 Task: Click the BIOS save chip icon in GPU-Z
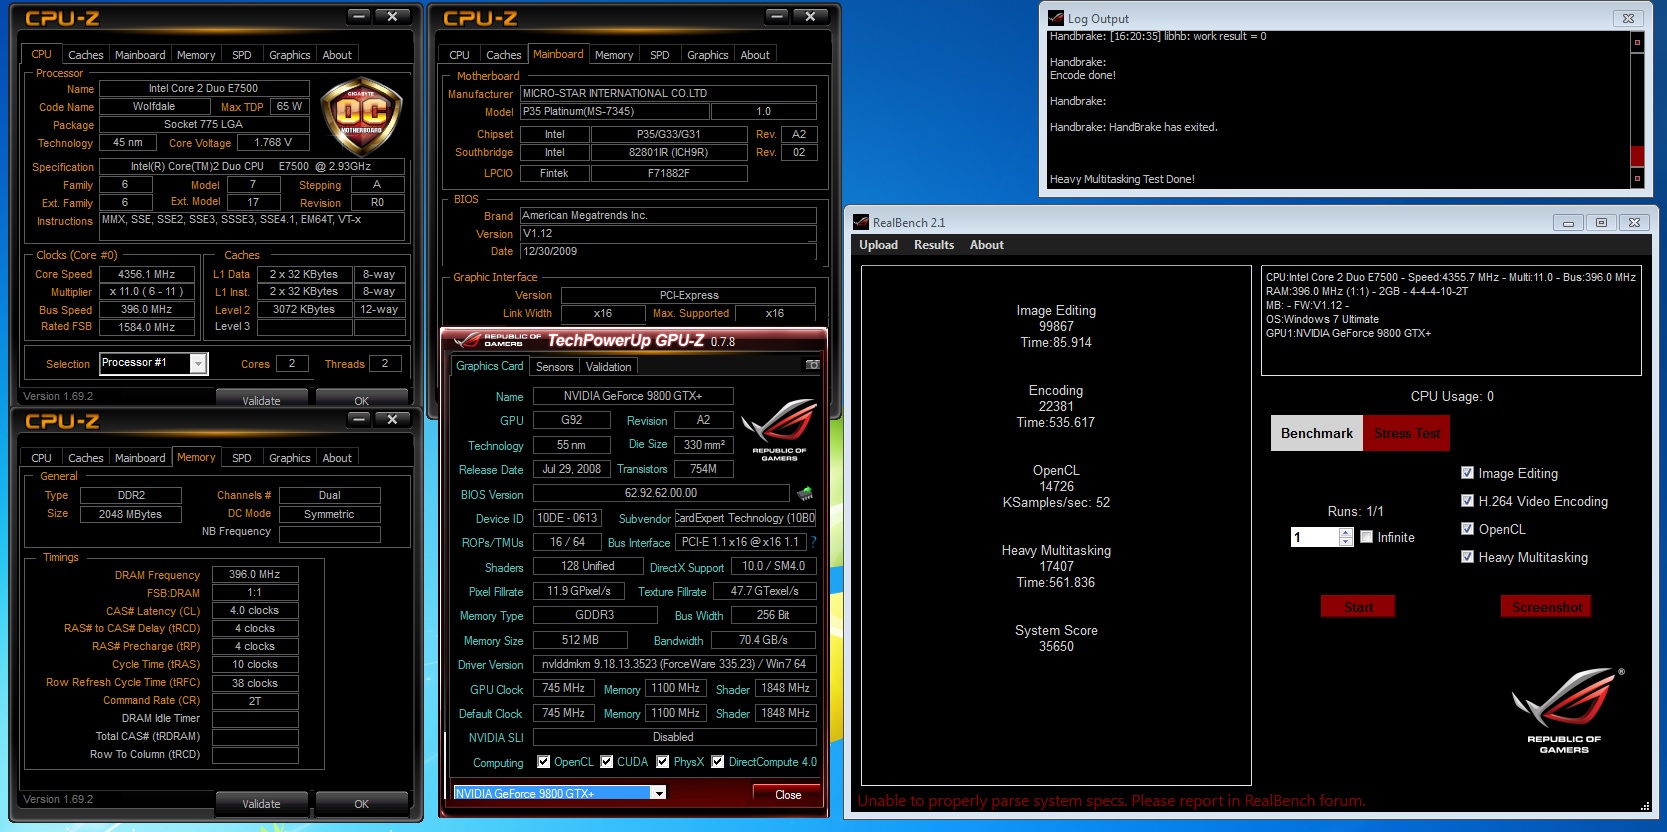click(805, 493)
